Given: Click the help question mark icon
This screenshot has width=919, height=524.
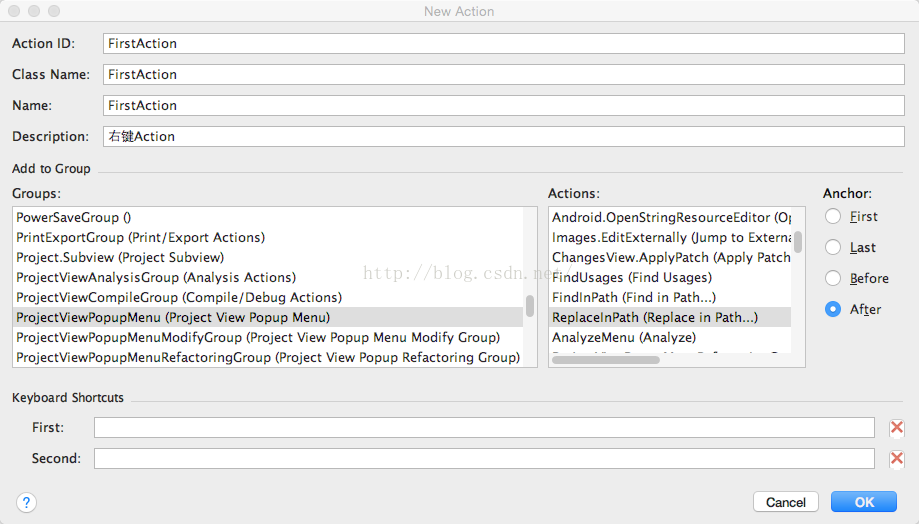Looking at the screenshot, I should 26,502.
